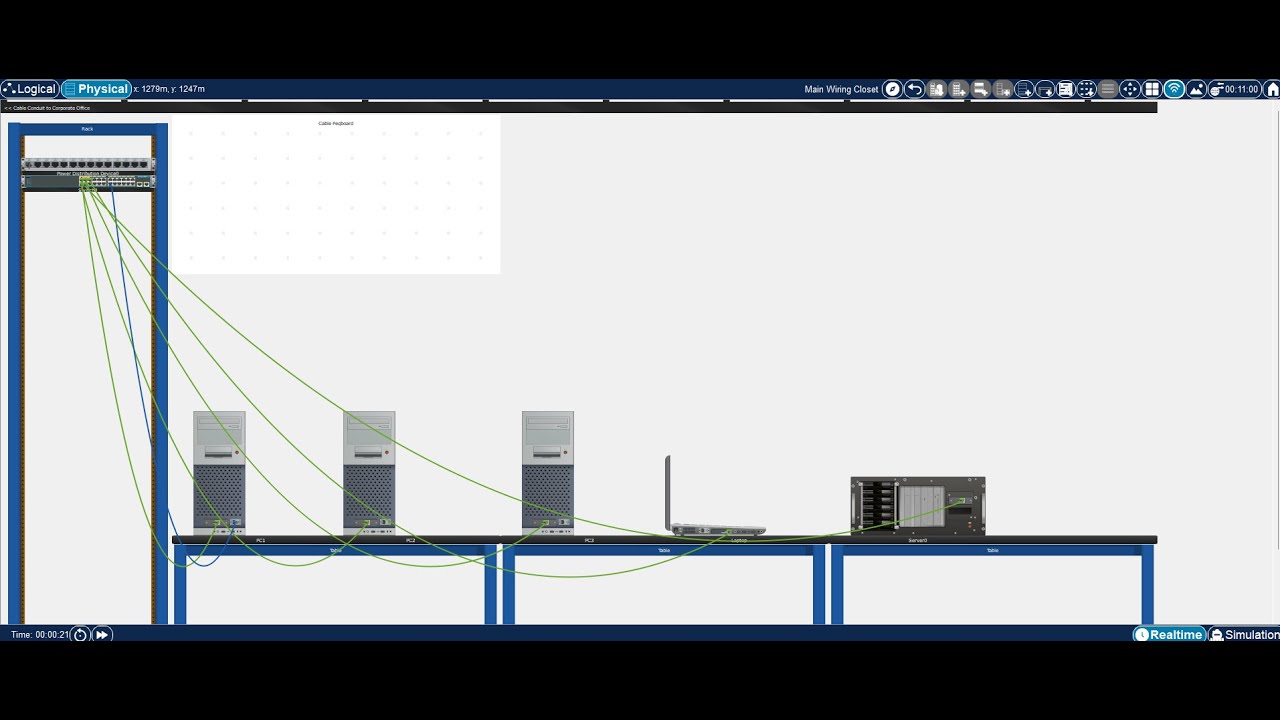Select the Laptop device on the table
The width and height of the screenshot is (1280, 720).
point(715,497)
